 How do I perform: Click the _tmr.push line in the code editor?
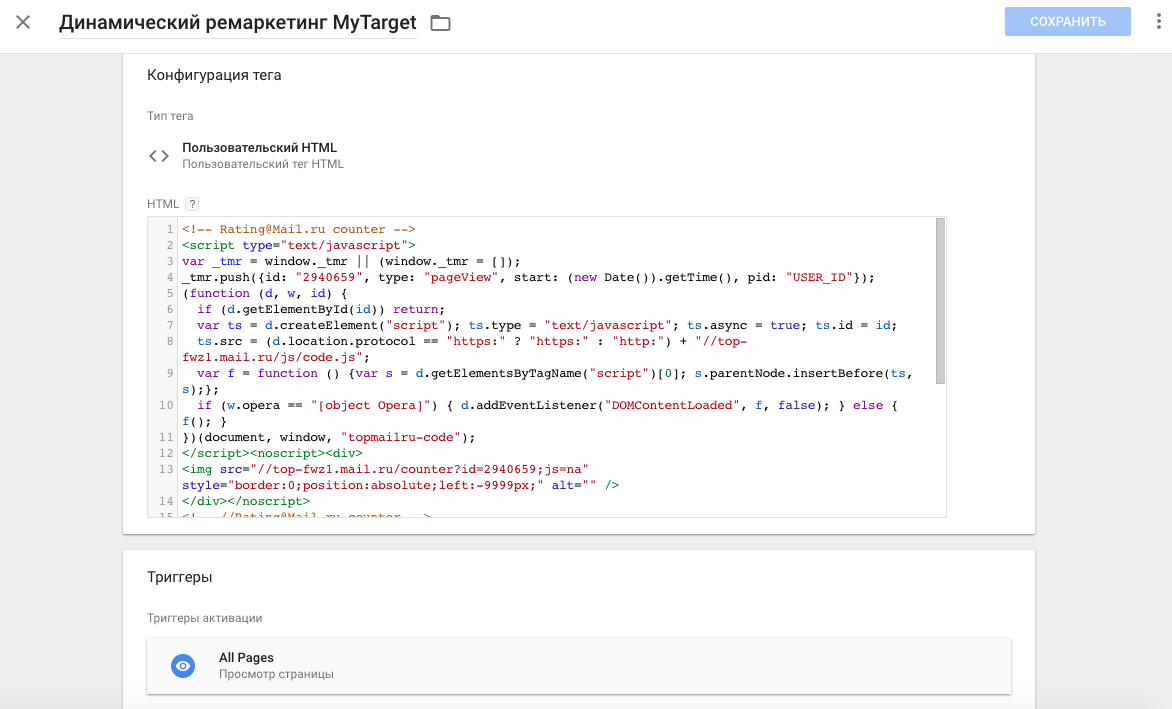pyautogui.click(x=528, y=277)
